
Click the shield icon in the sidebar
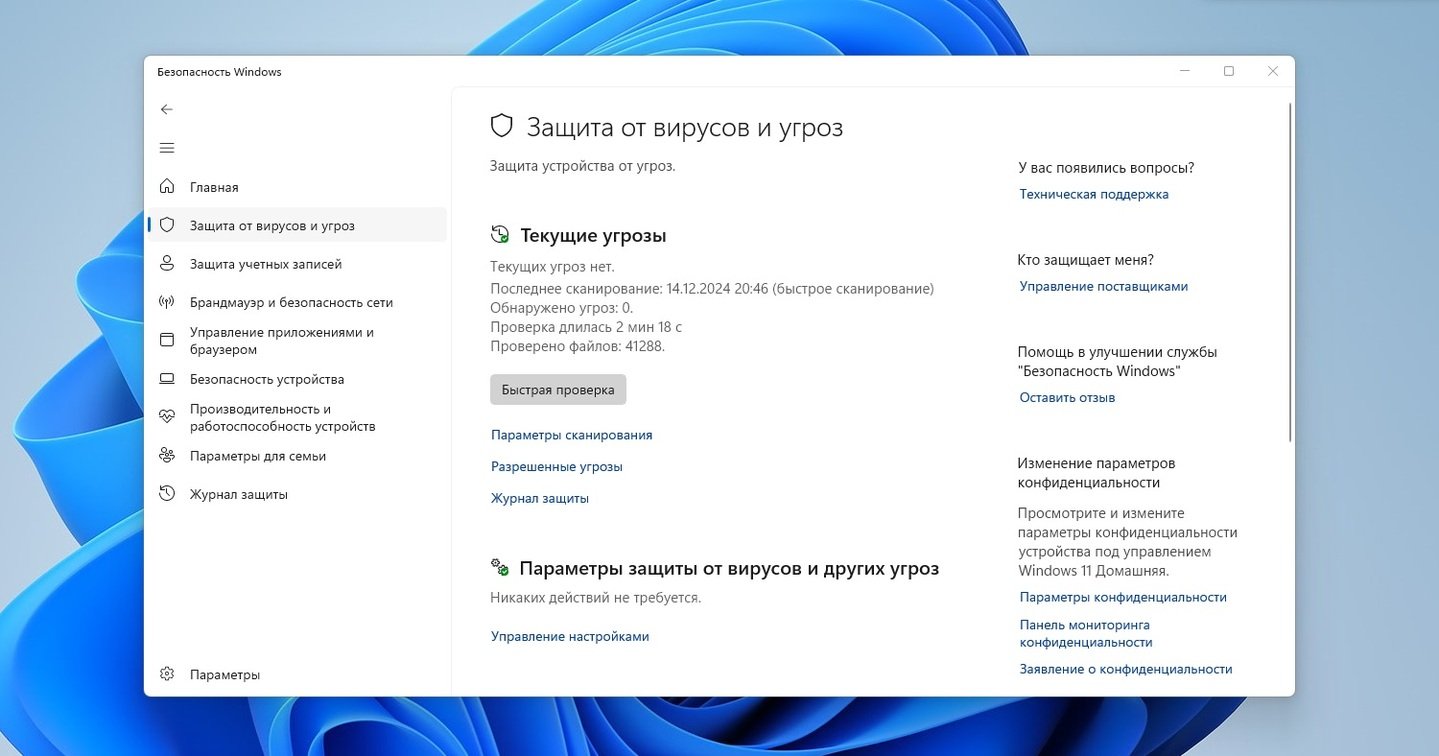tap(167, 225)
